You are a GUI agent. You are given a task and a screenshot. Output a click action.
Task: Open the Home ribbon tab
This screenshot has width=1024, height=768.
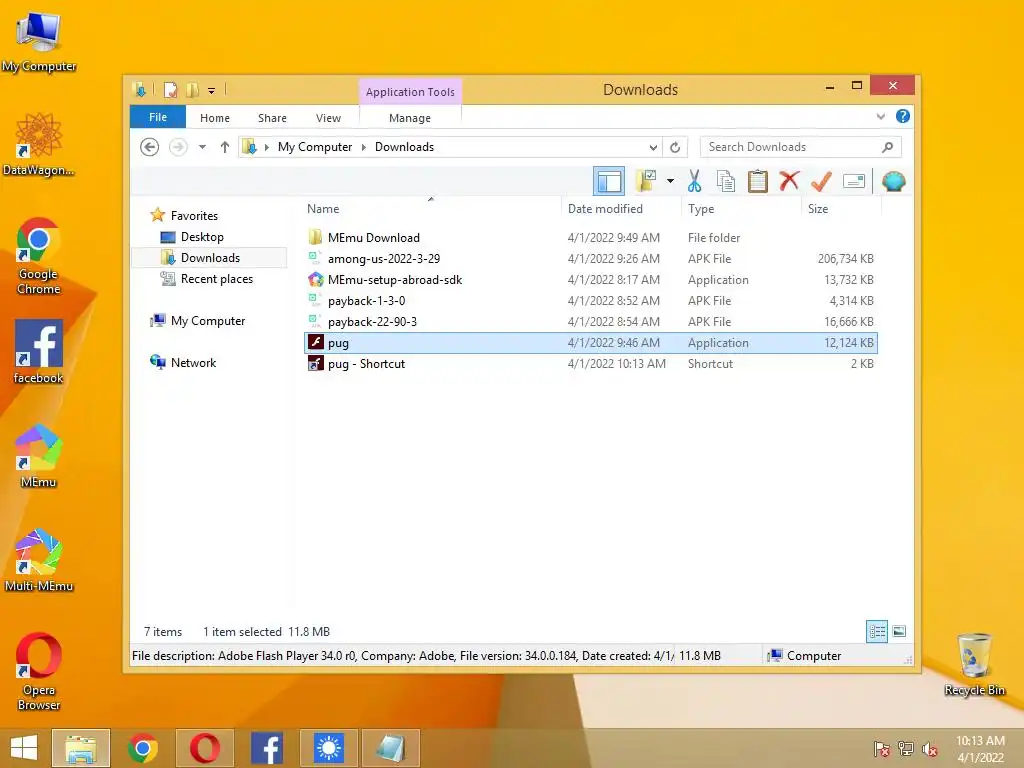(x=215, y=118)
